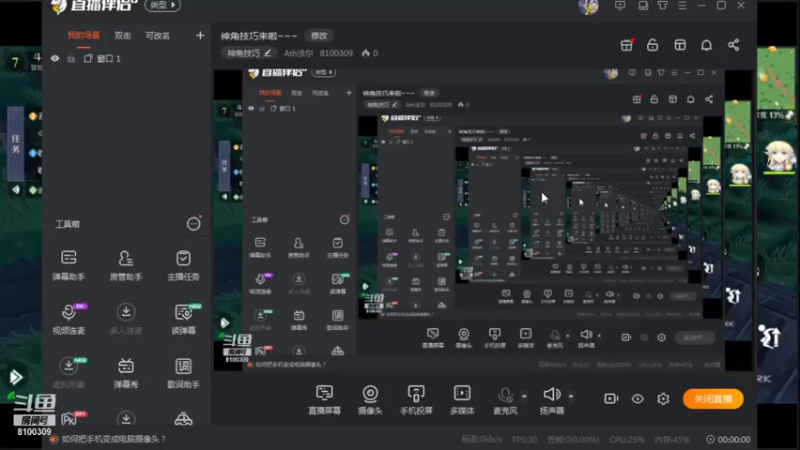Open toolbox more options circle icon
Screen dimensions: 800x450
(x=193, y=223)
